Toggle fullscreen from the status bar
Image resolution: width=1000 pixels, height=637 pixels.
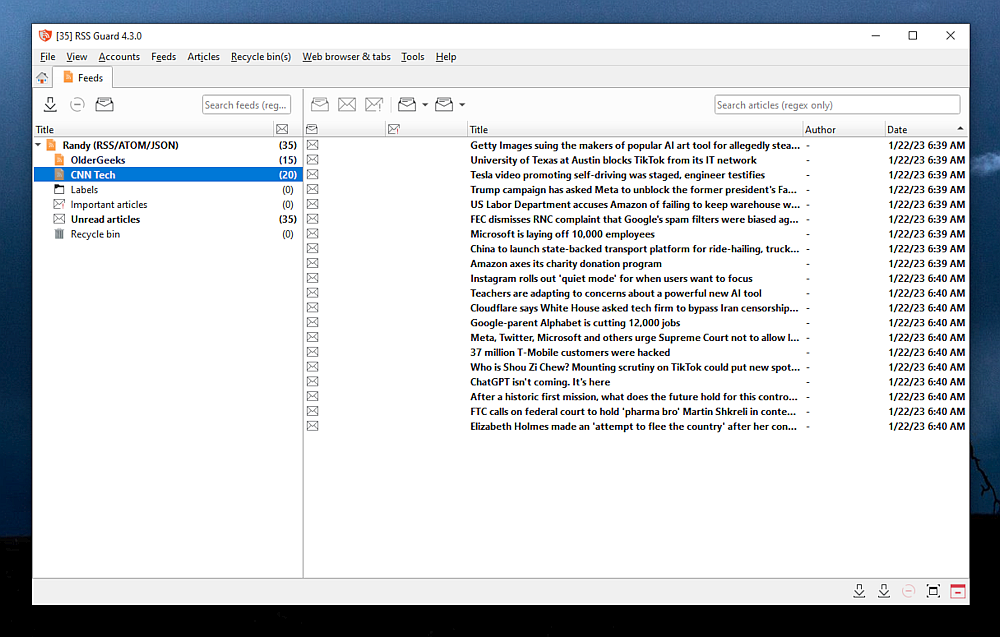click(x=933, y=591)
